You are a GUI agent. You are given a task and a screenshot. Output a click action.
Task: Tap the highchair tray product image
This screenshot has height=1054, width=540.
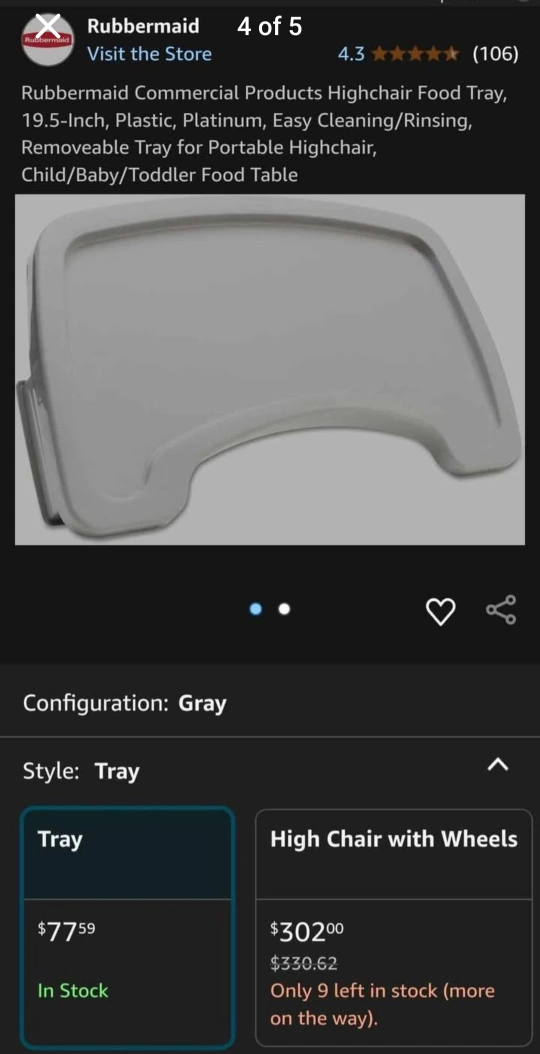270,369
